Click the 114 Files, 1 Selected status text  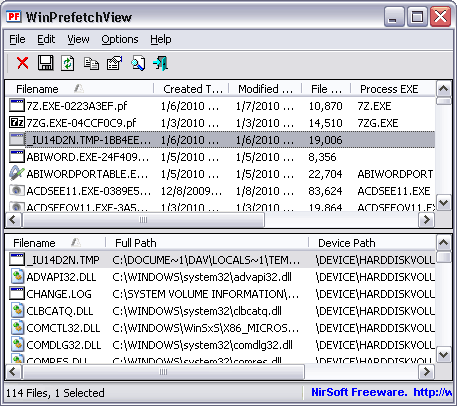coord(55,393)
